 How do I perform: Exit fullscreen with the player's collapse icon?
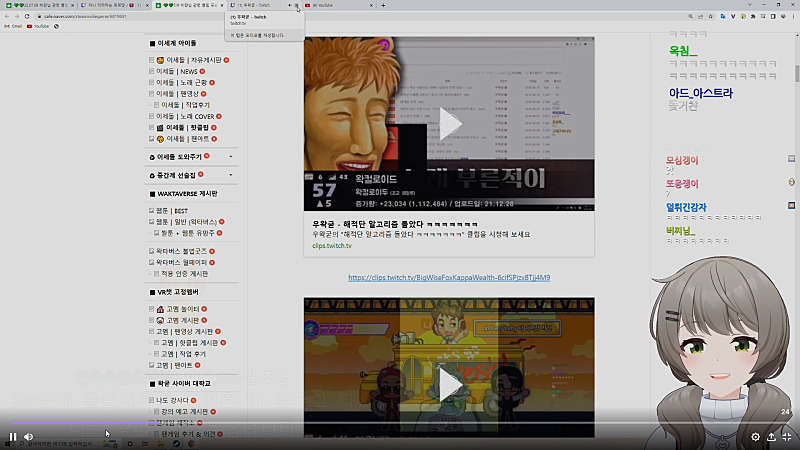(x=787, y=437)
